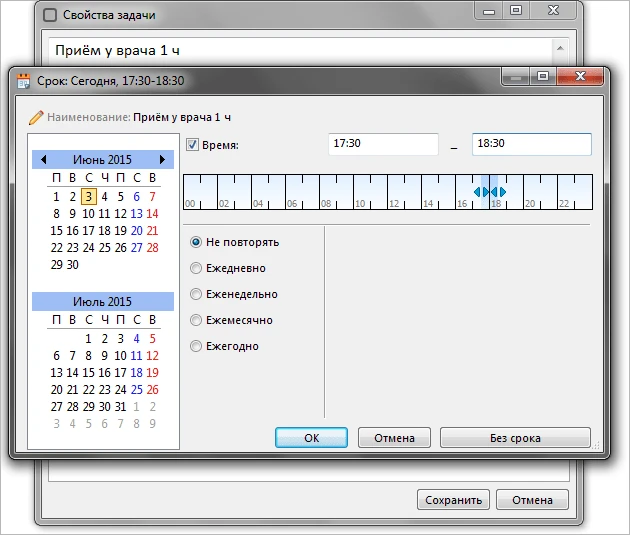Image resolution: width=630 pixels, height=535 pixels.
Task: Select Еженедельно repeat option
Action: click(x=196, y=294)
